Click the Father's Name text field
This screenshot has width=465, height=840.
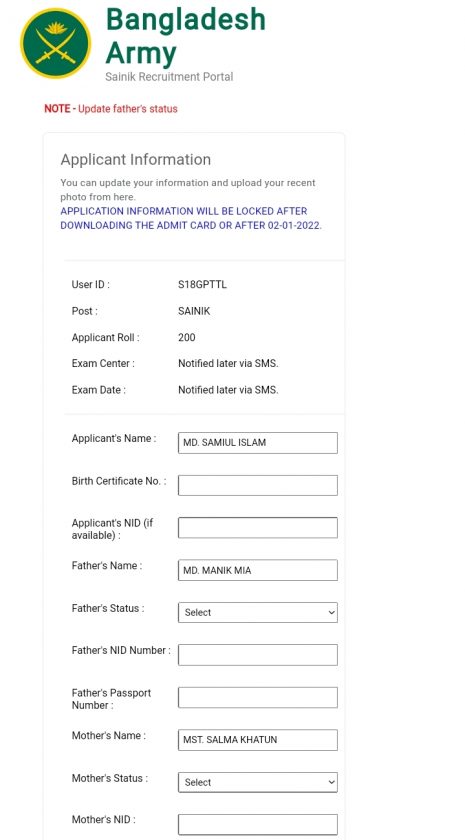pyautogui.click(x=258, y=570)
